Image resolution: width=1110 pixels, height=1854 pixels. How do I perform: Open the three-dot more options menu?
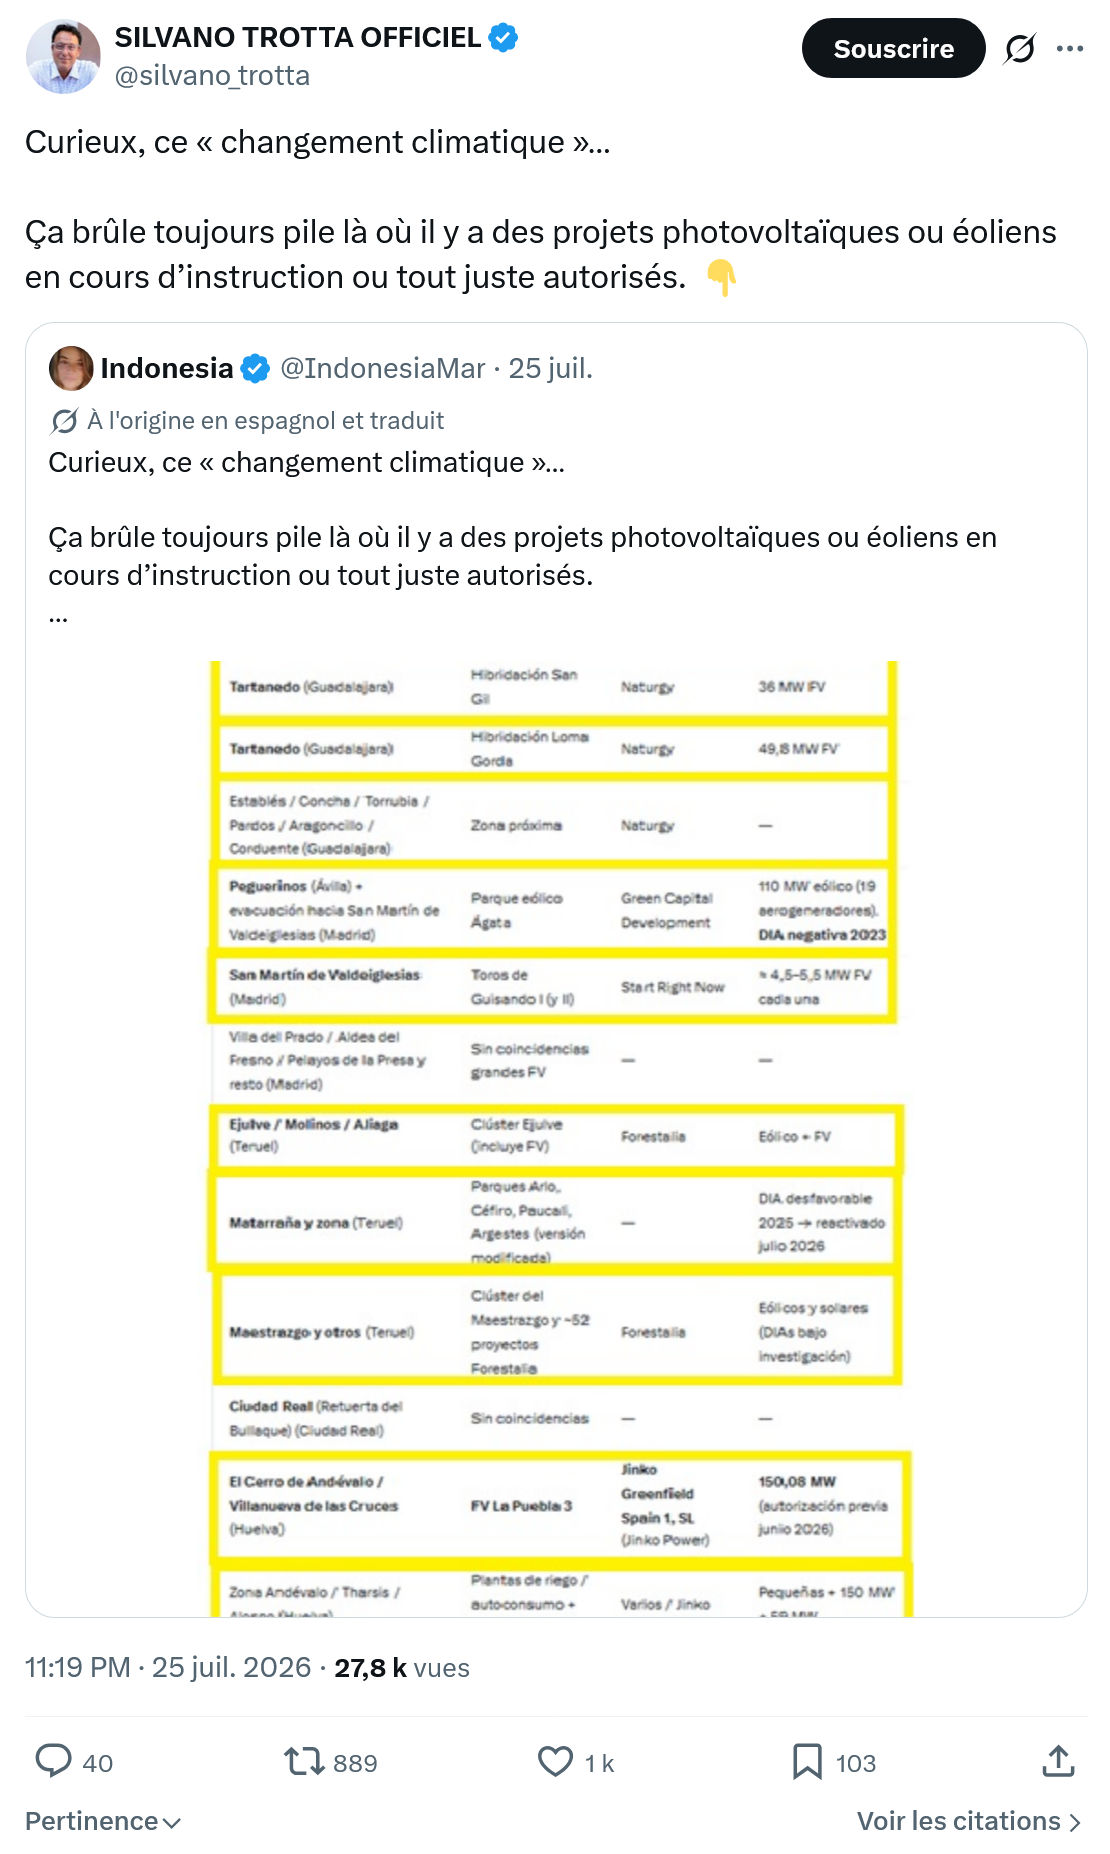point(1070,48)
